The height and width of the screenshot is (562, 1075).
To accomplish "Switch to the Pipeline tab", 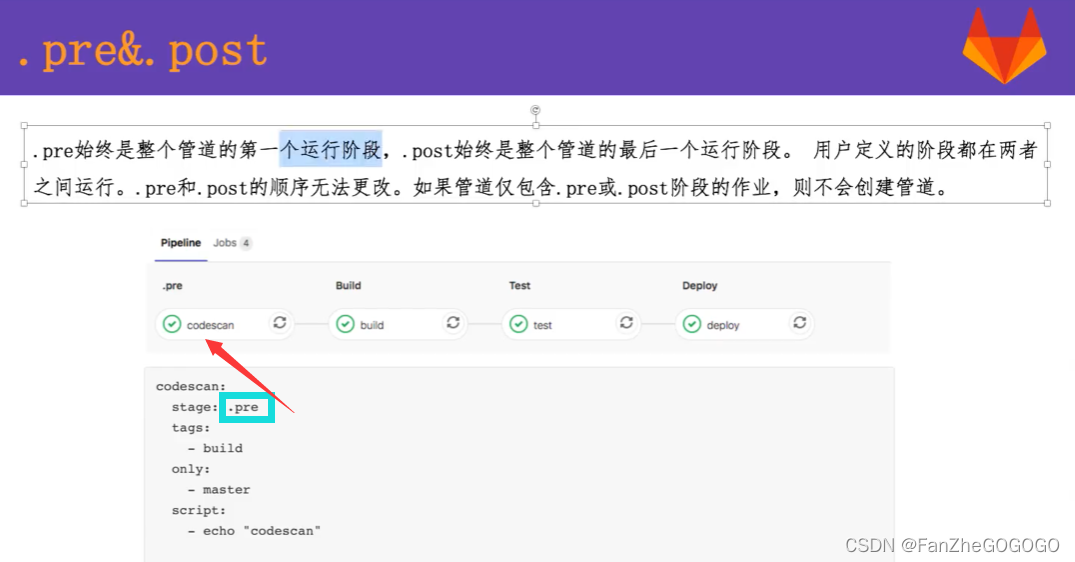I will pos(181,243).
